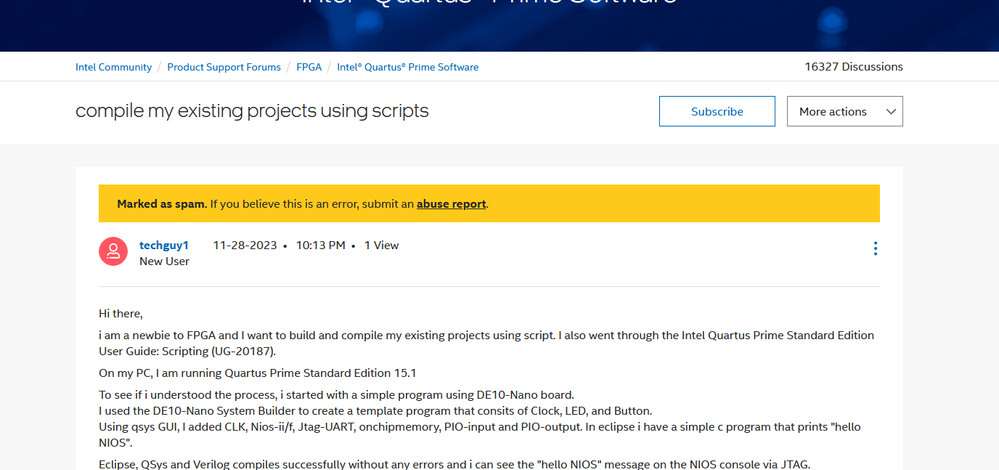Open the FPGA breadcrumb link
The width and height of the screenshot is (999, 470).
tap(309, 67)
